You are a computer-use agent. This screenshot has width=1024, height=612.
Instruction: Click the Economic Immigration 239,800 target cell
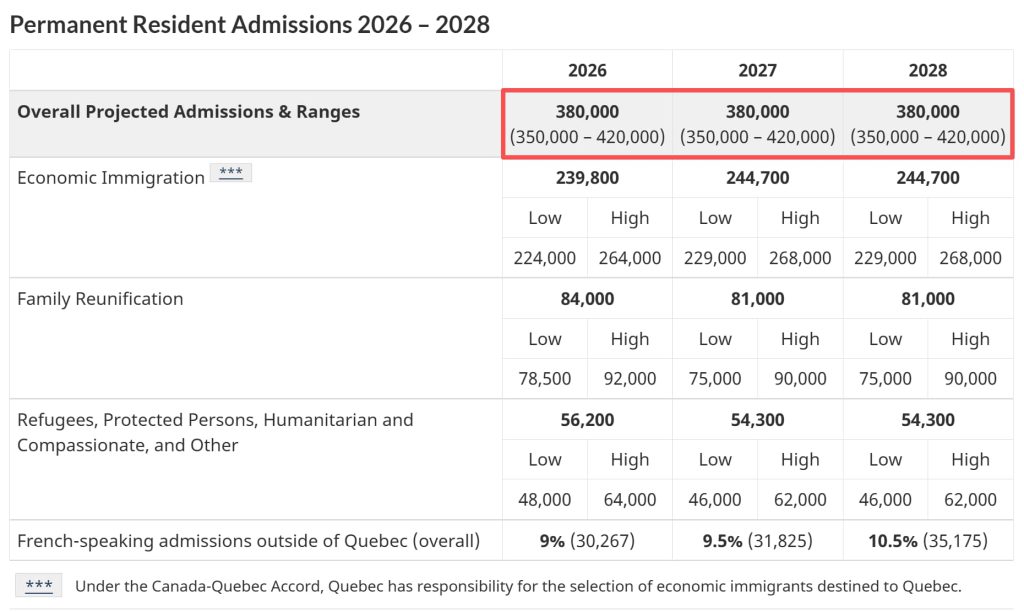(587, 178)
